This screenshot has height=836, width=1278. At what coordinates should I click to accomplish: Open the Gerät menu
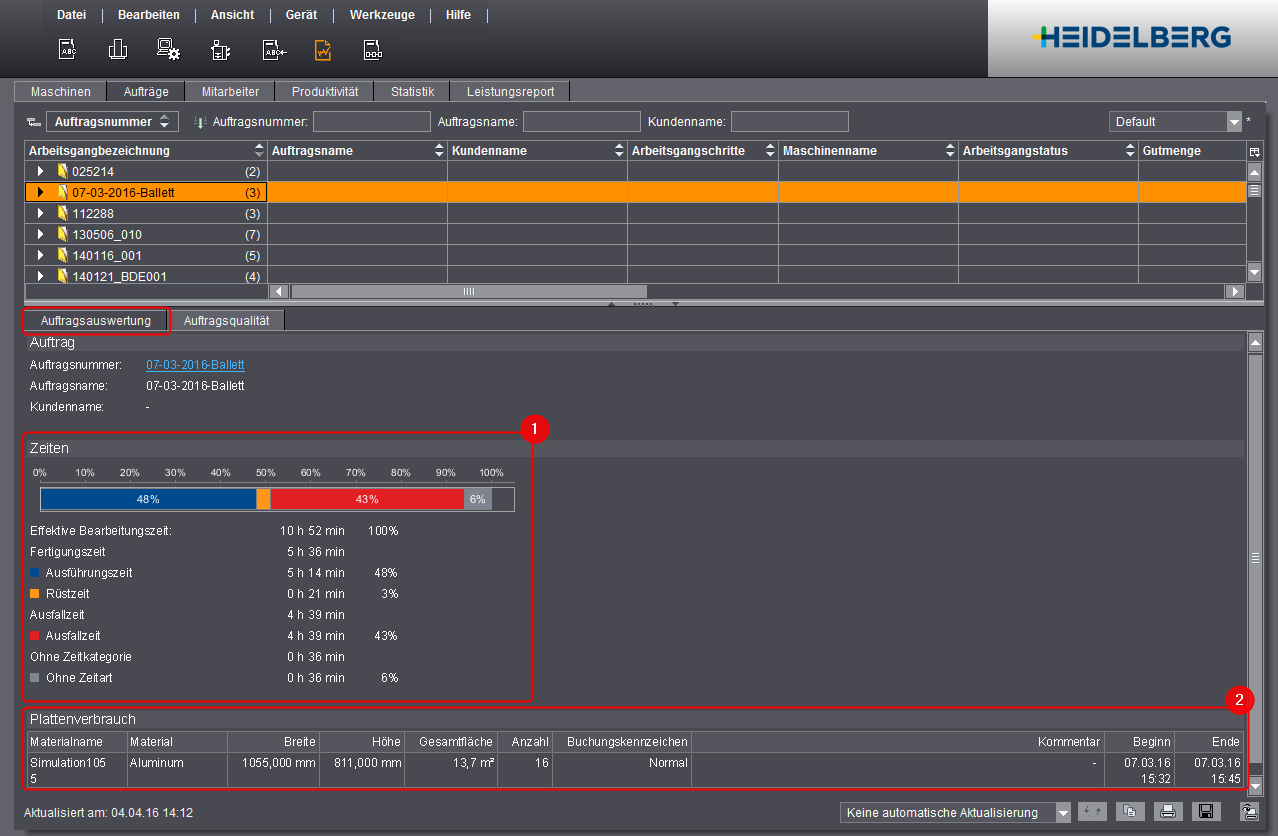[301, 15]
